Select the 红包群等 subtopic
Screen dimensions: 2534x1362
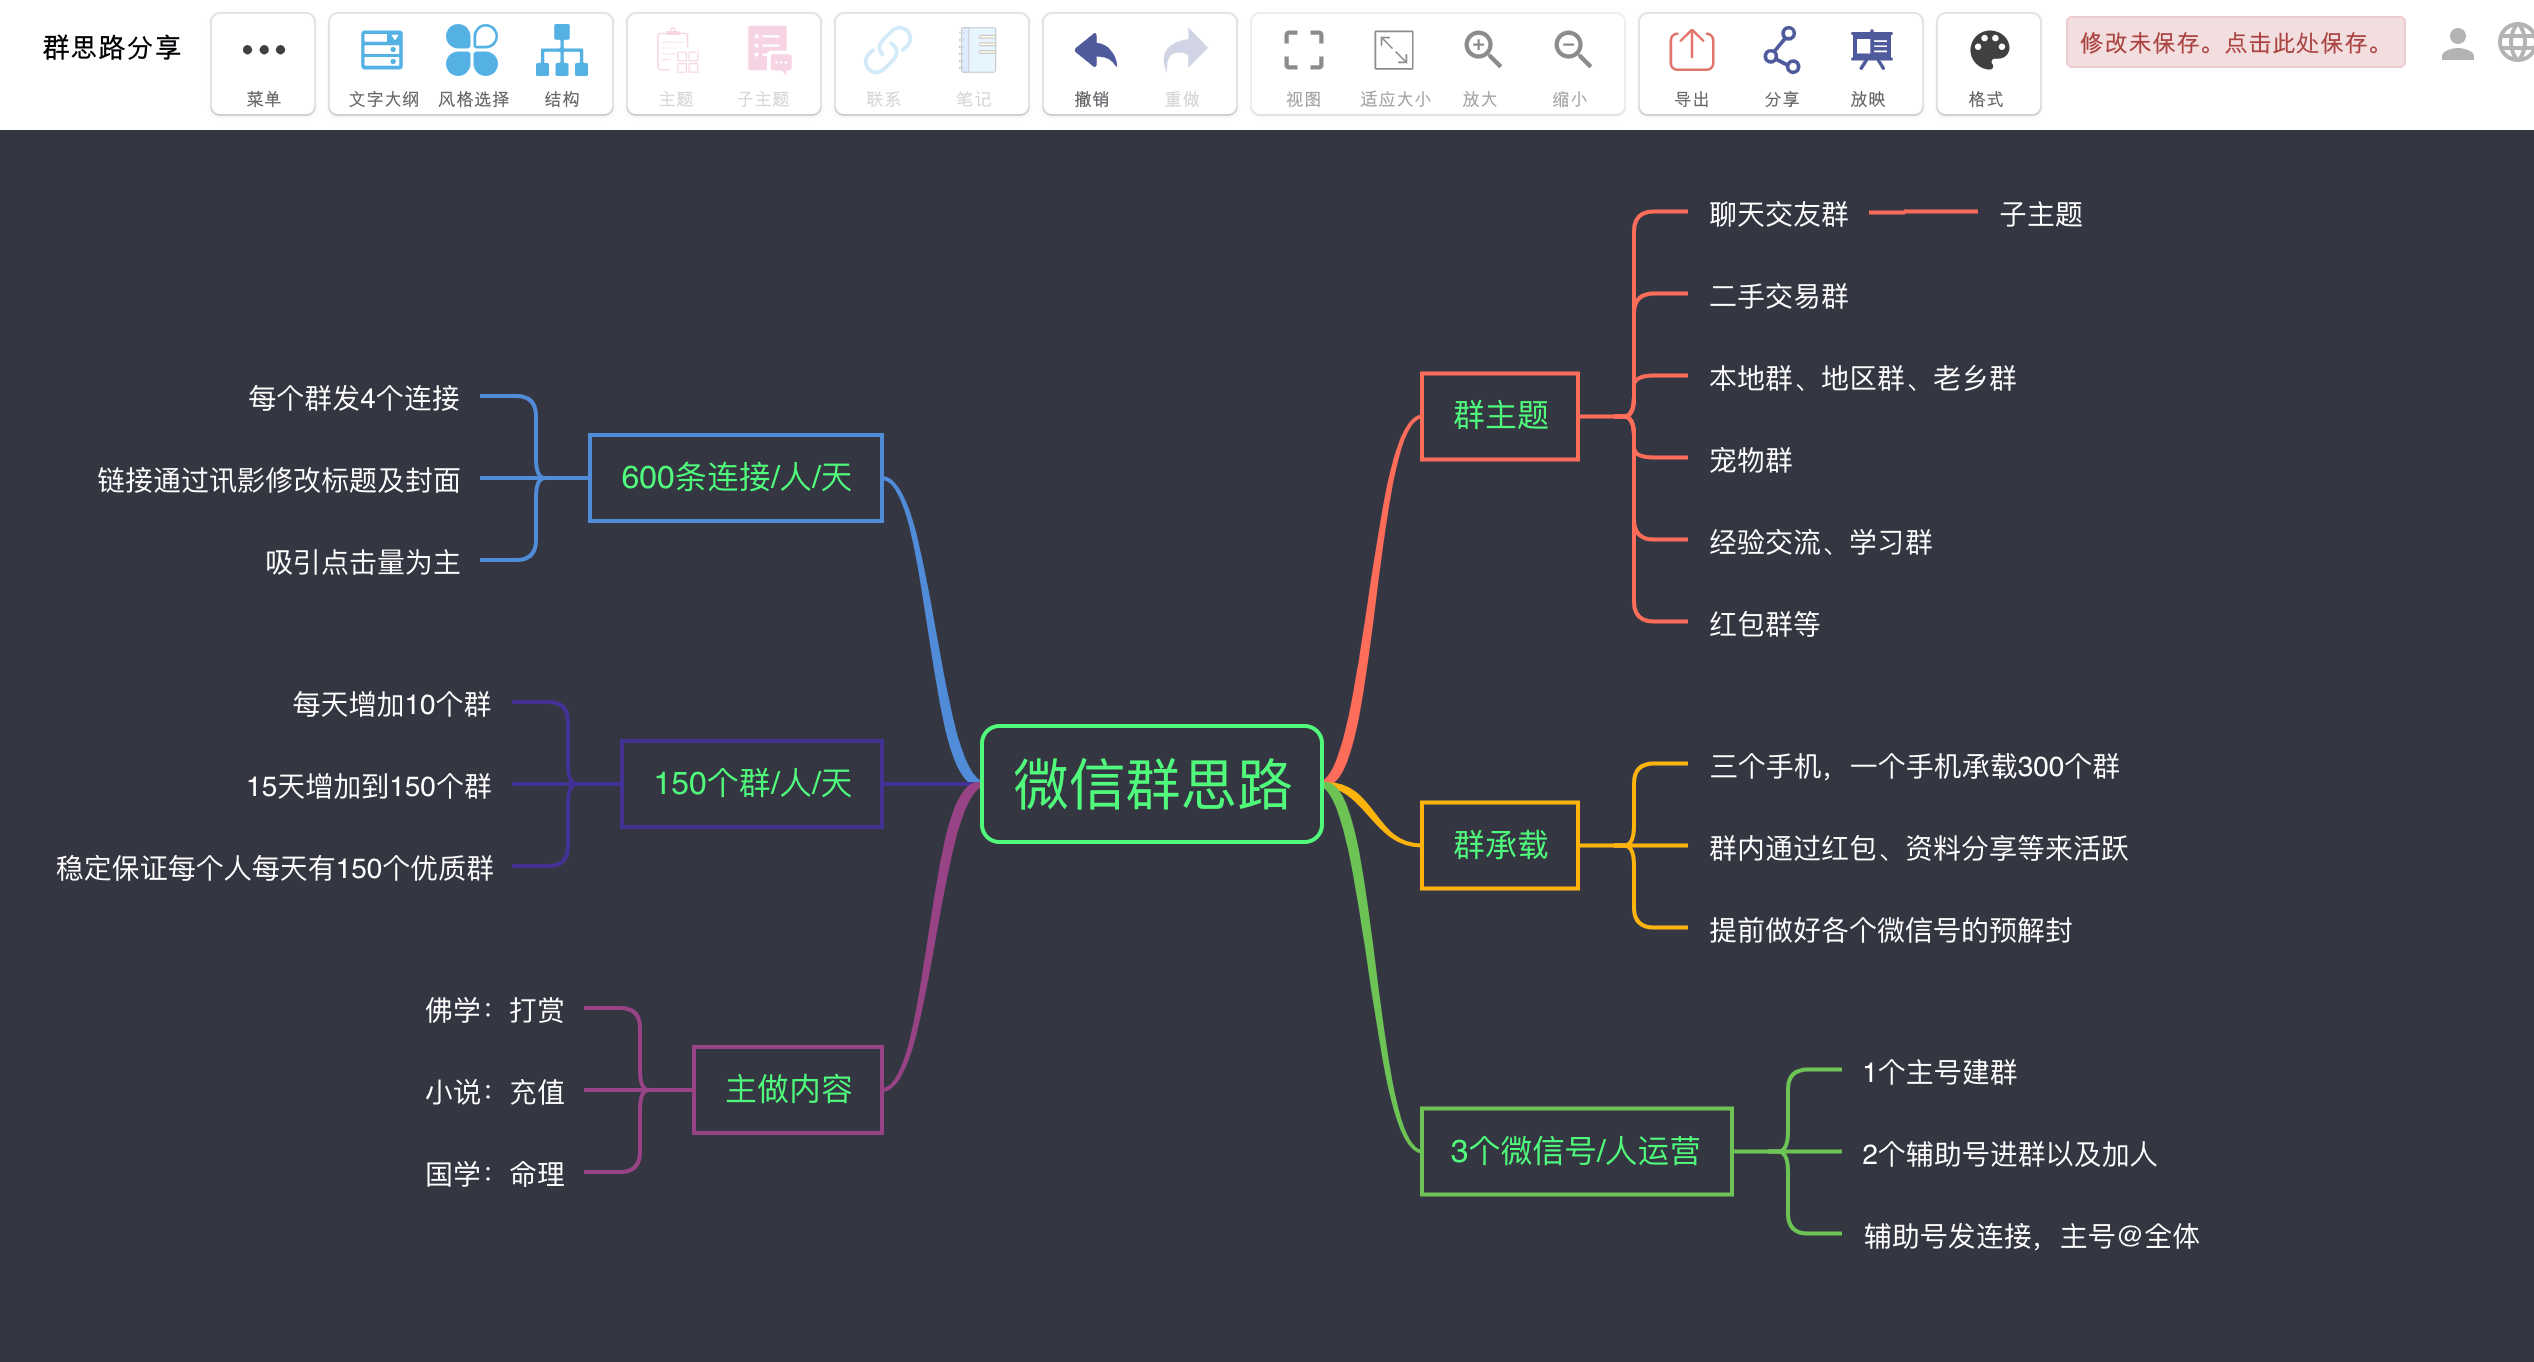point(1764,624)
